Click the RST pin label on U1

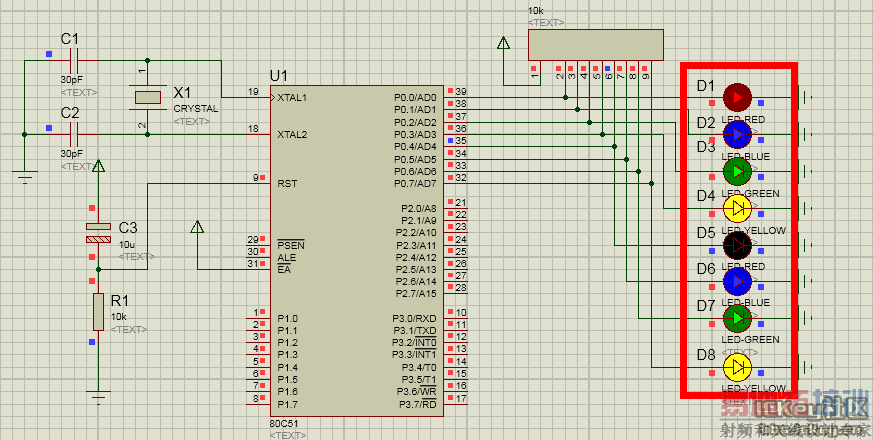(286, 183)
